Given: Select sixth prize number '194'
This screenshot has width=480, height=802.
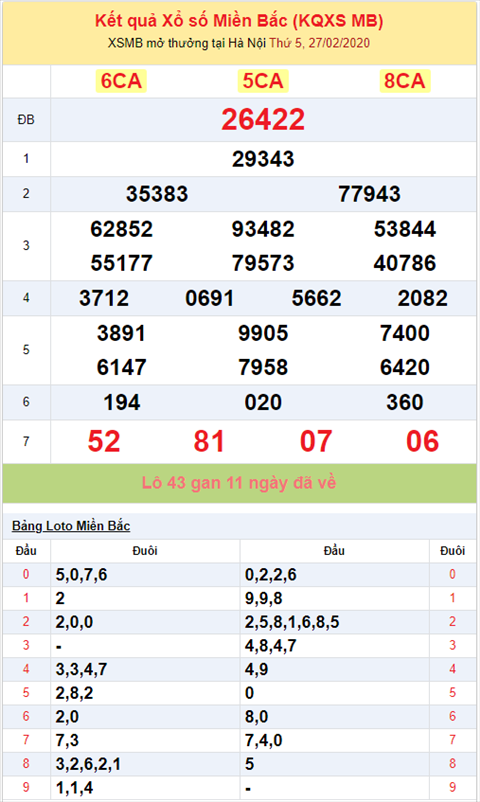Looking at the screenshot, I should point(122,403).
